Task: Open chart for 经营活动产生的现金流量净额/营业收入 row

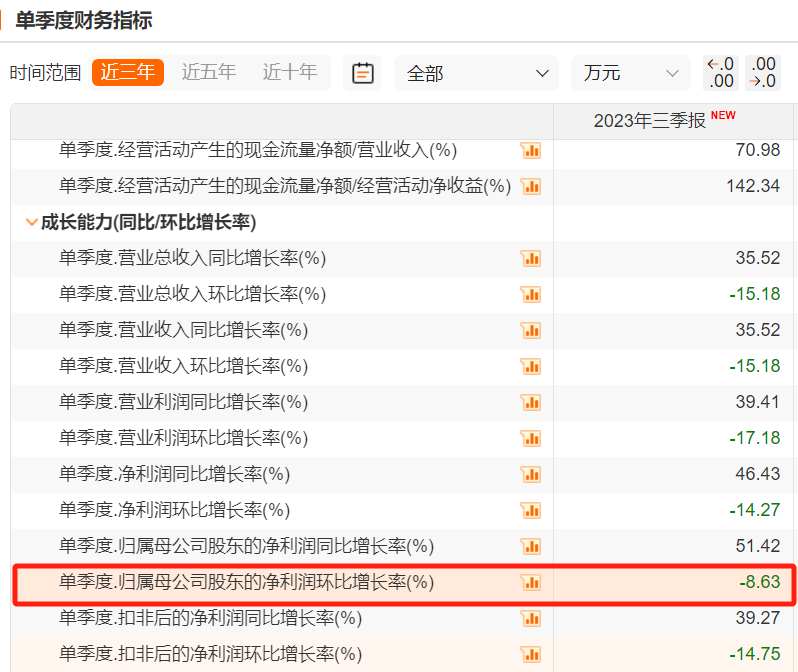Action: (x=531, y=151)
